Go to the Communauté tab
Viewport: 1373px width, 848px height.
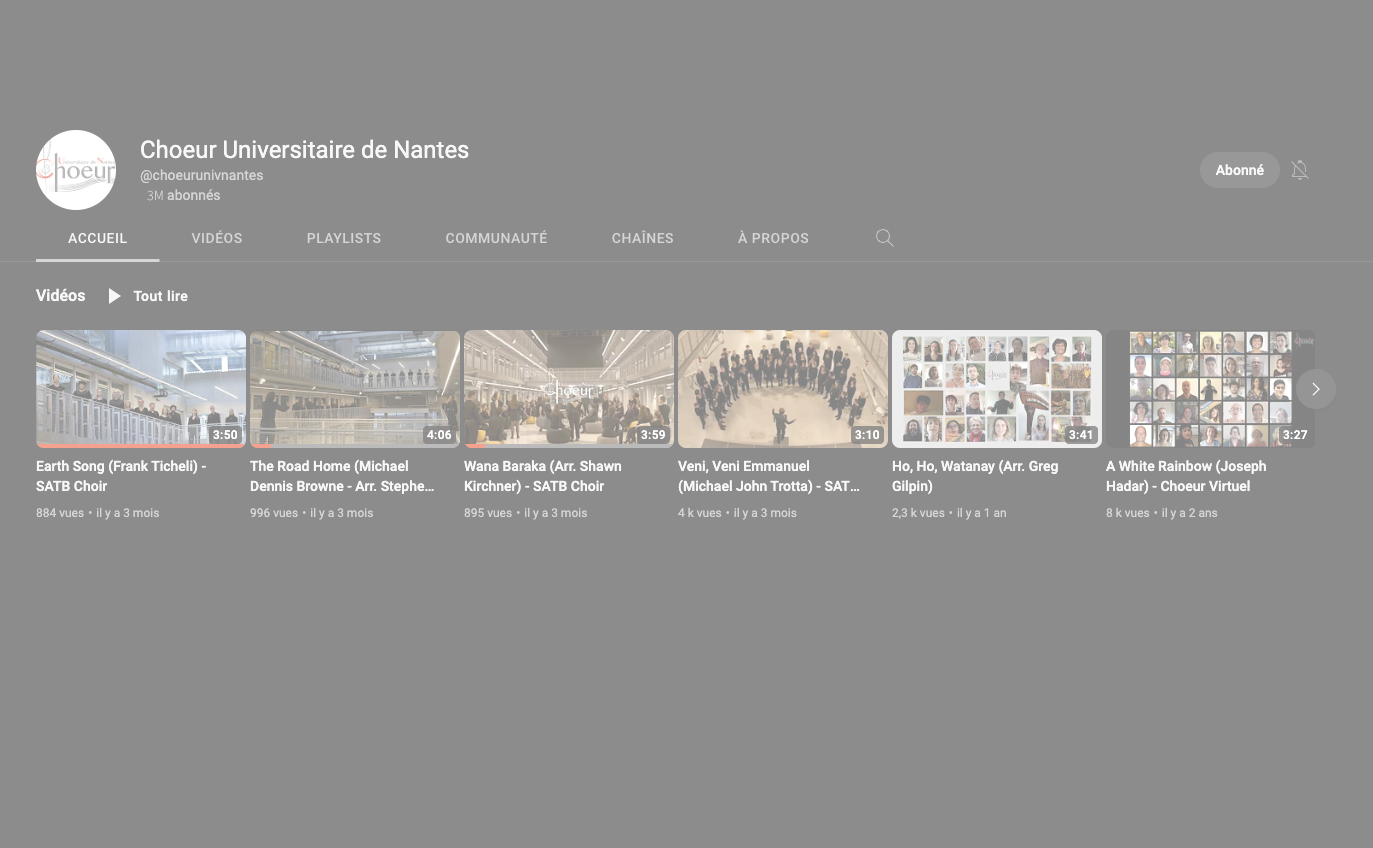click(x=496, y=238)
